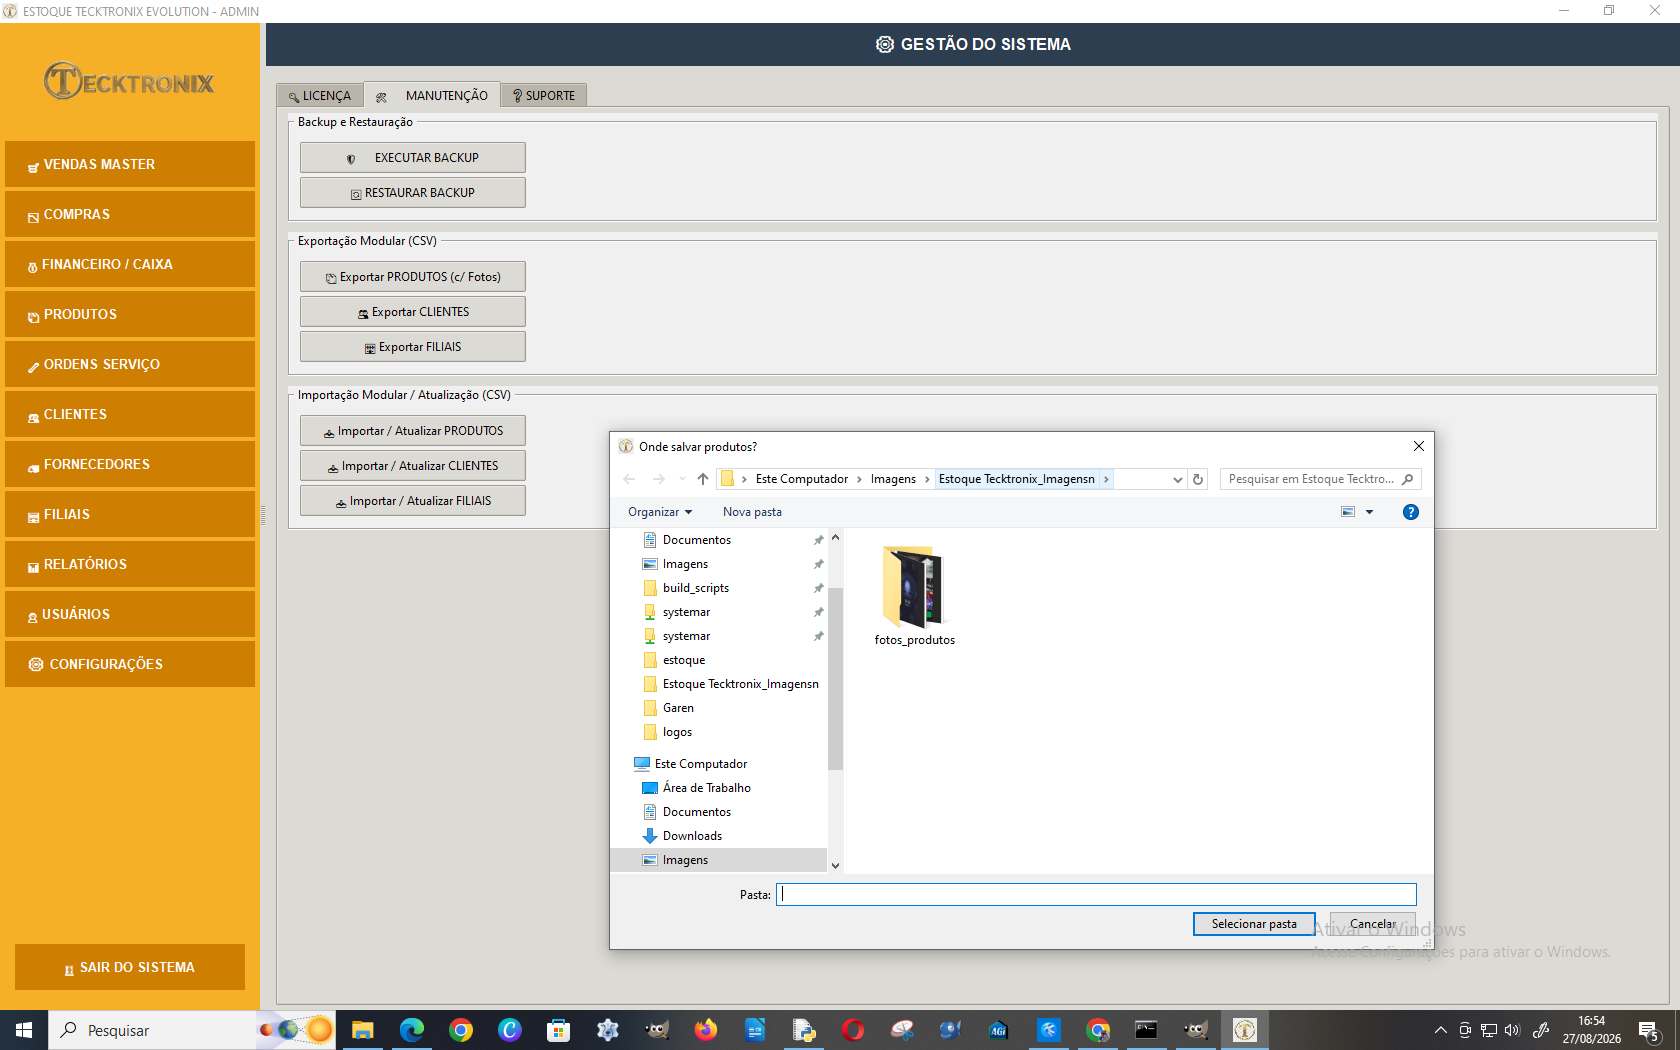Open FINANCEIRO / CAIXA in sidebar
Viewport: 1680px width, 1050px height.
[x=130, y=264]
